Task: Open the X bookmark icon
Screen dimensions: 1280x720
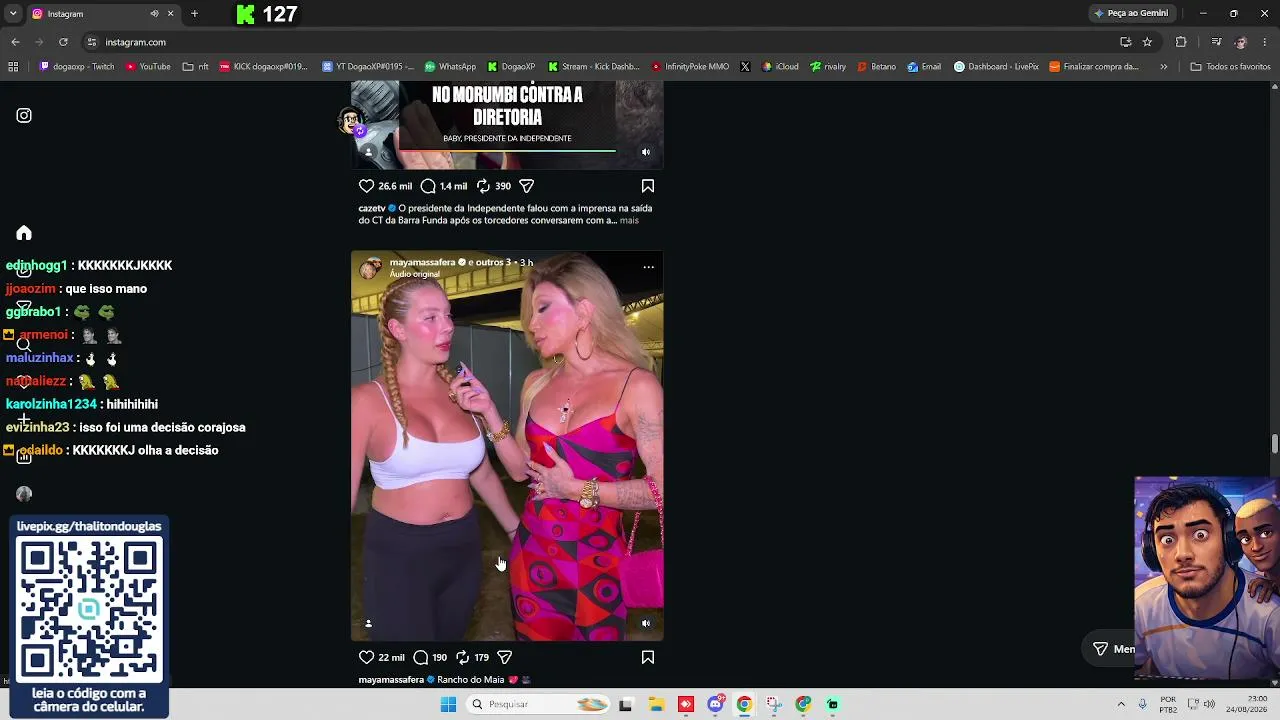Action: [x=745, y=67]
